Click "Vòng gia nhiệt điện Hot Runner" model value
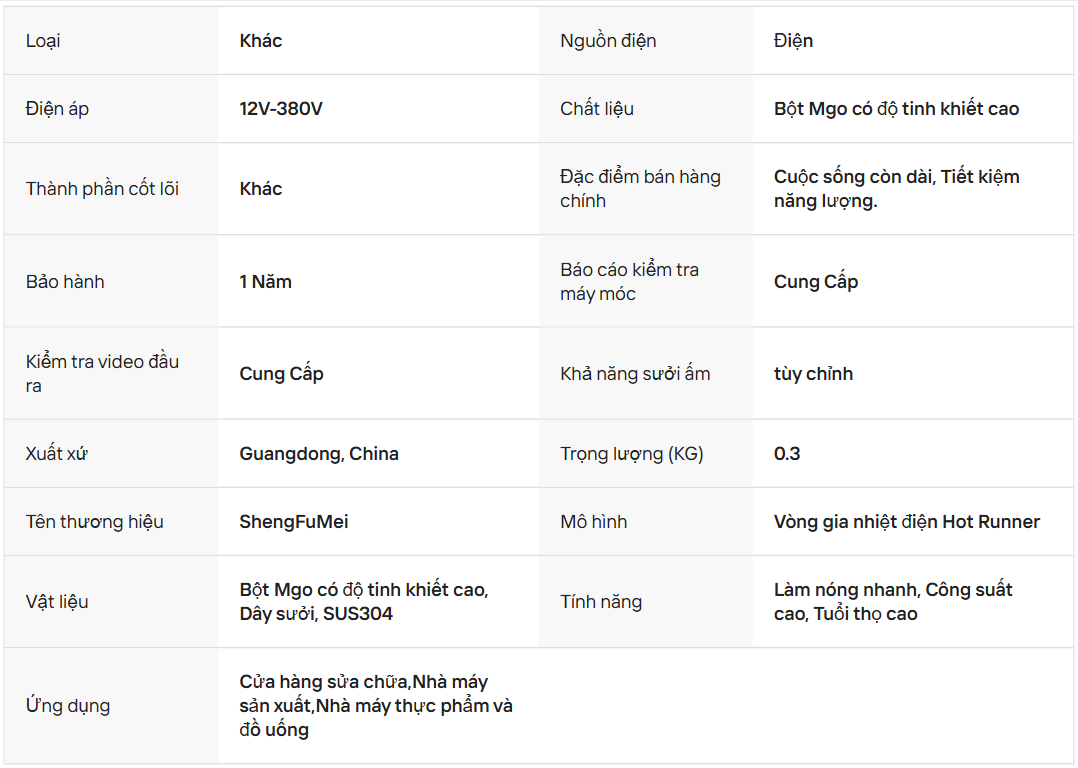This screenshot has width=1078, height=768. [x=906, y=522]
